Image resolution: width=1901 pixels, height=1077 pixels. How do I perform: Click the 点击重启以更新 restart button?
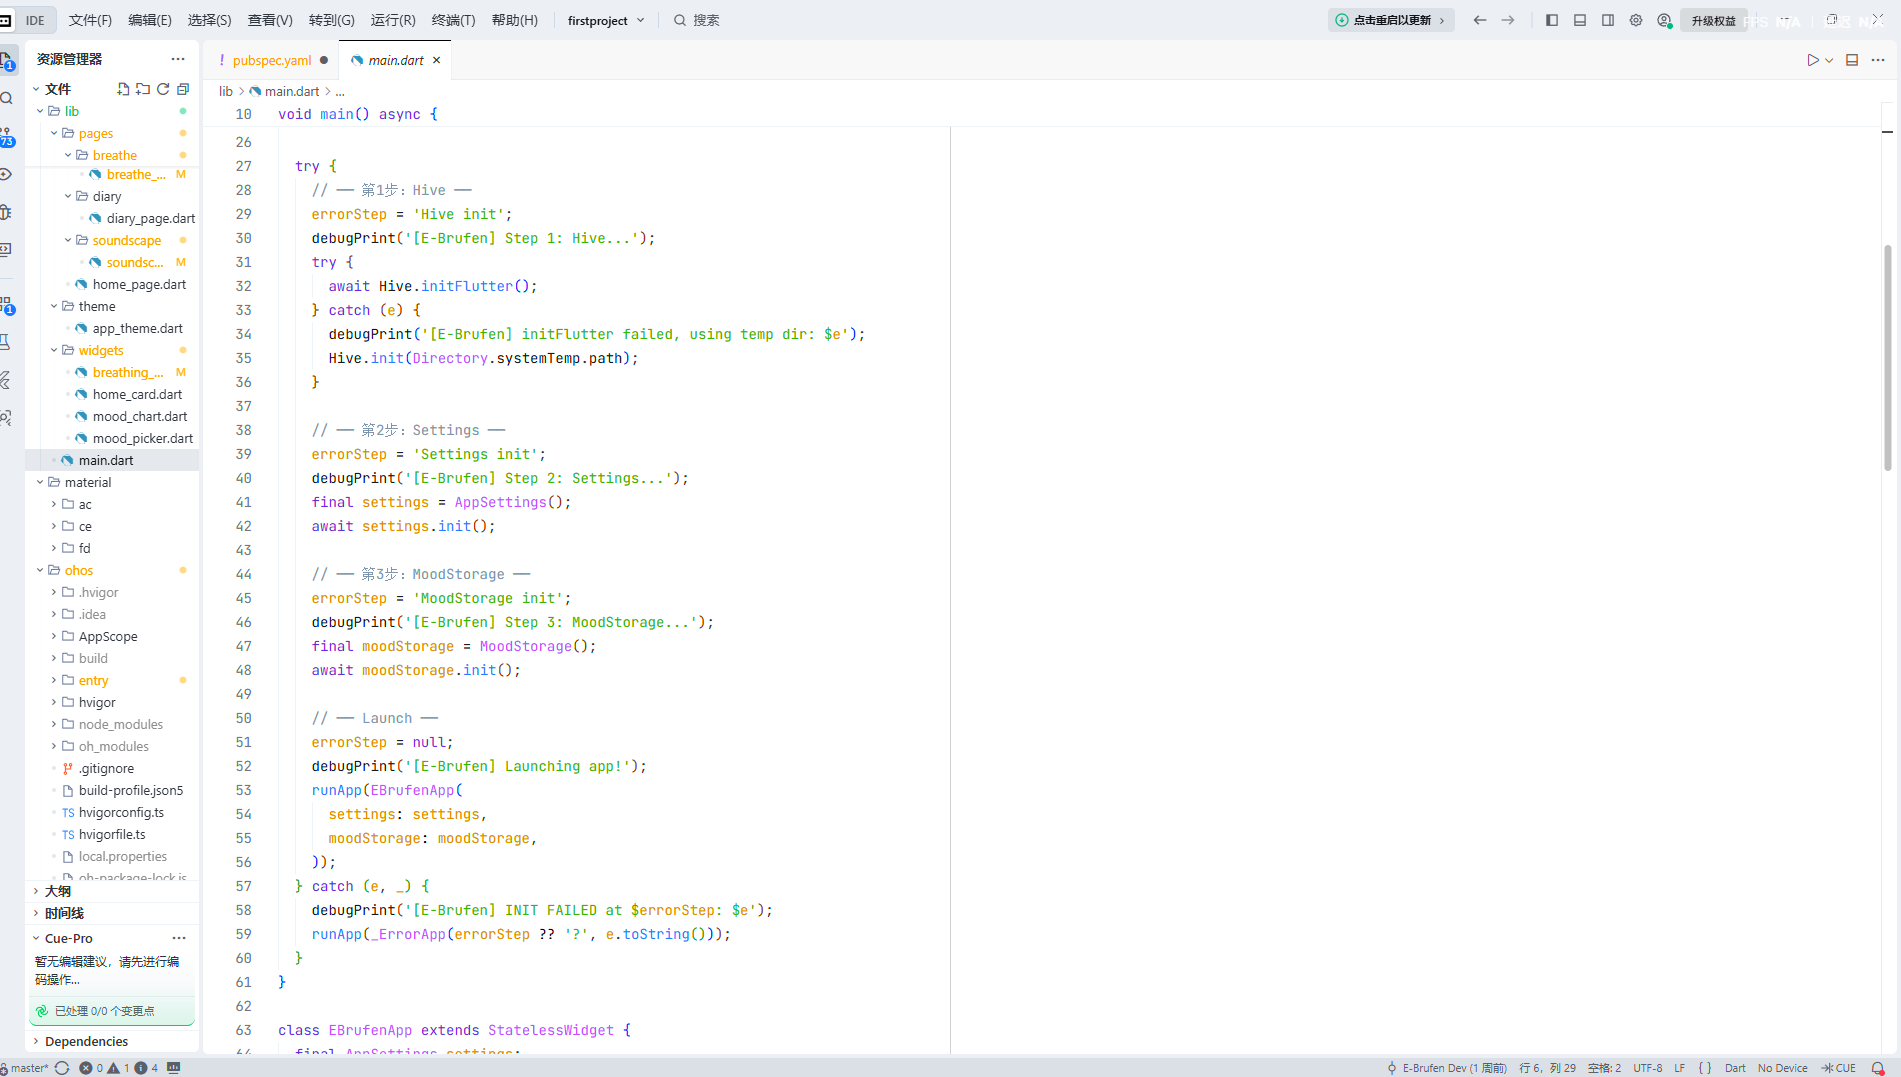click(x=1391, y=20)
